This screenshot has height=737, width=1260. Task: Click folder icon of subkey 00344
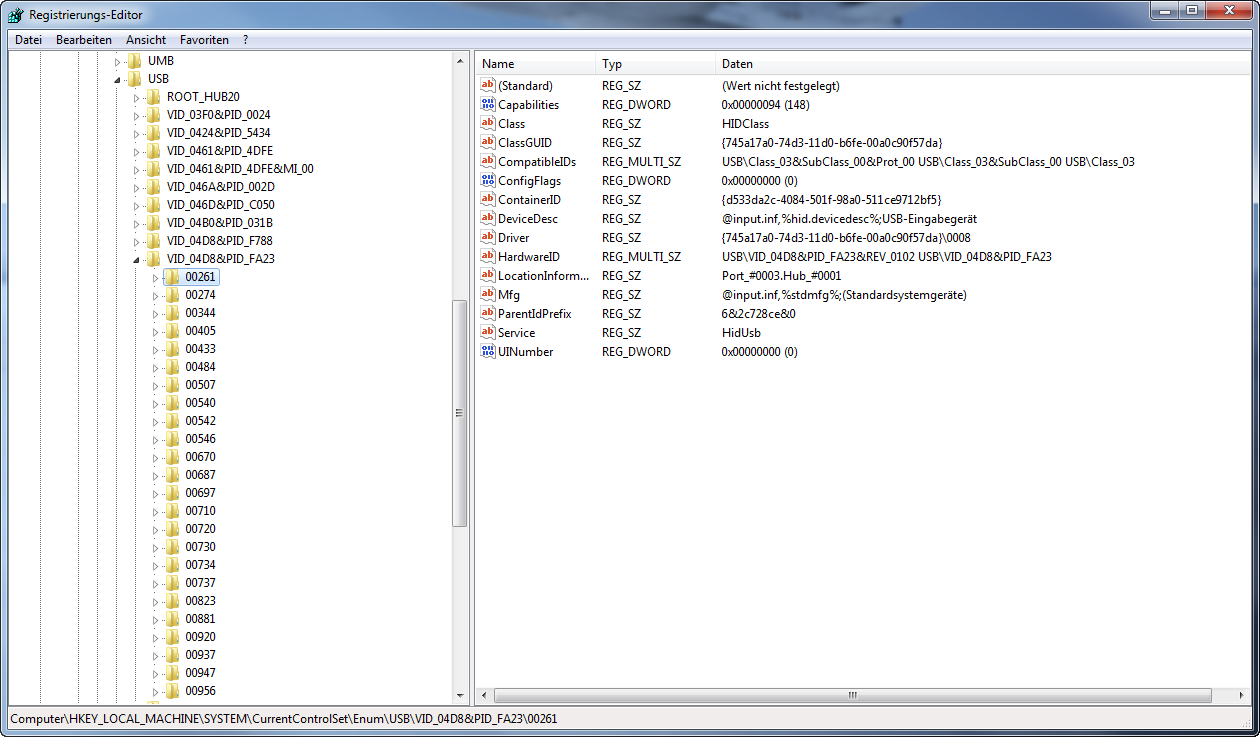coord(172,313)
